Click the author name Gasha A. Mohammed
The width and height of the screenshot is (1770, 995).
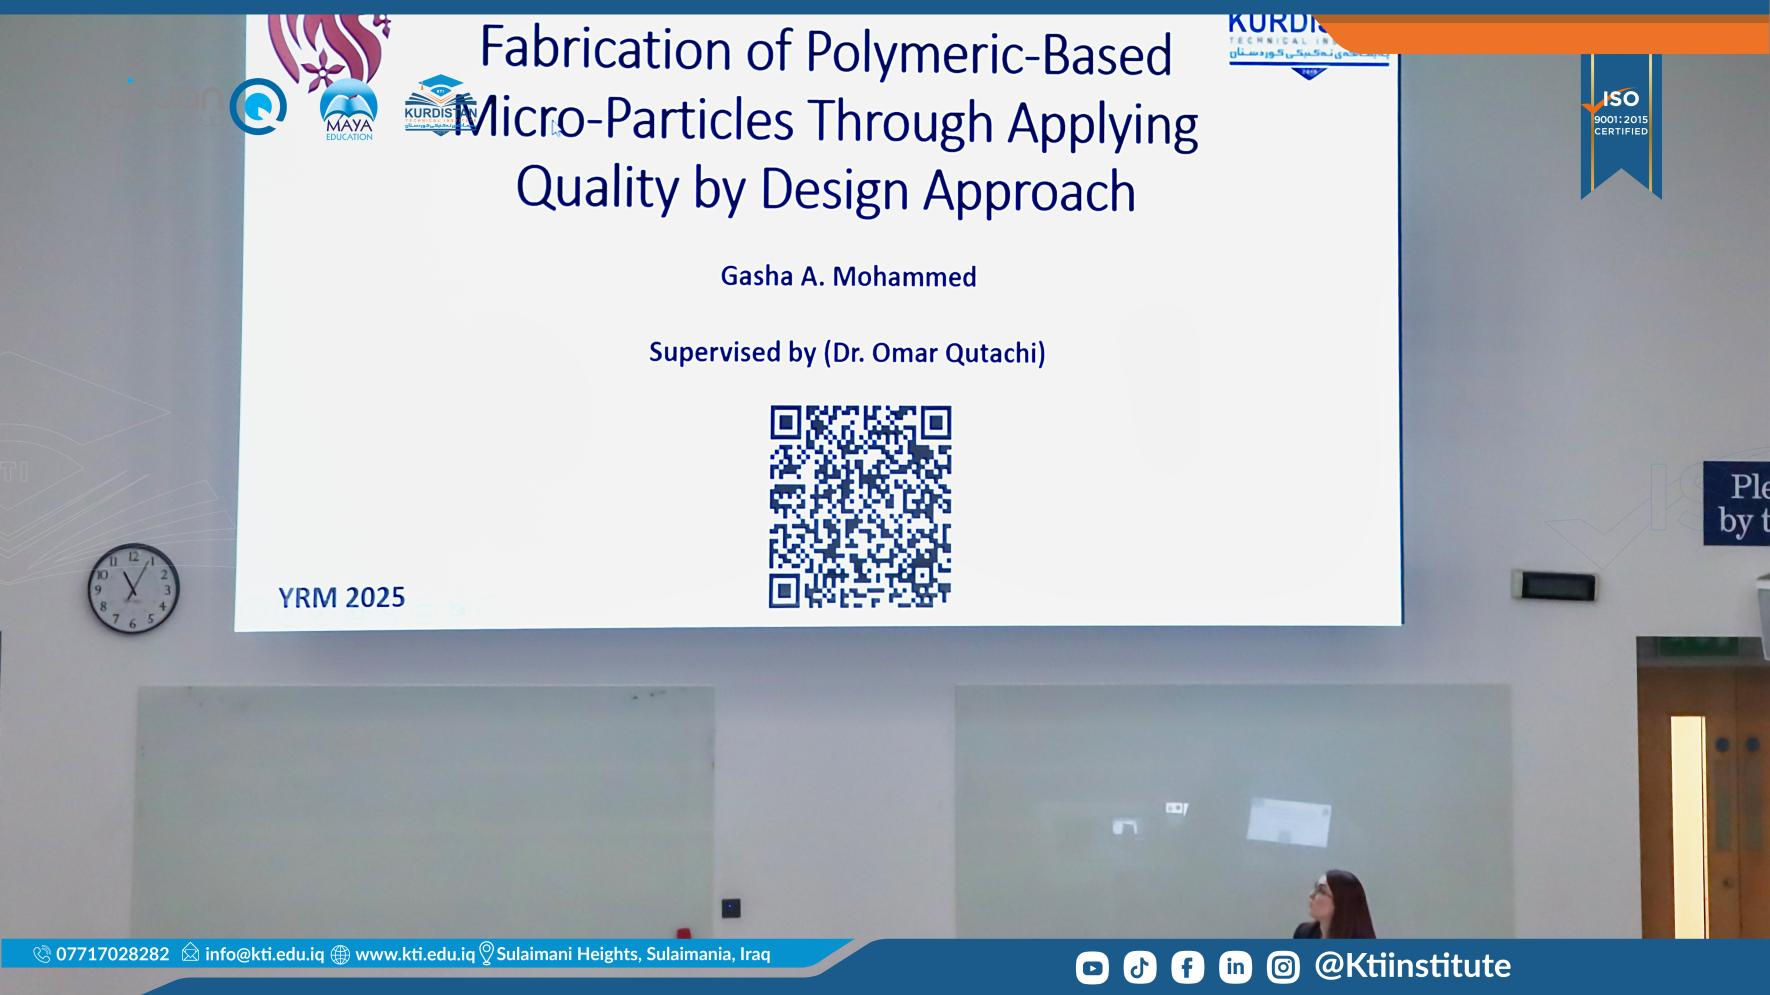coord(848,277)
